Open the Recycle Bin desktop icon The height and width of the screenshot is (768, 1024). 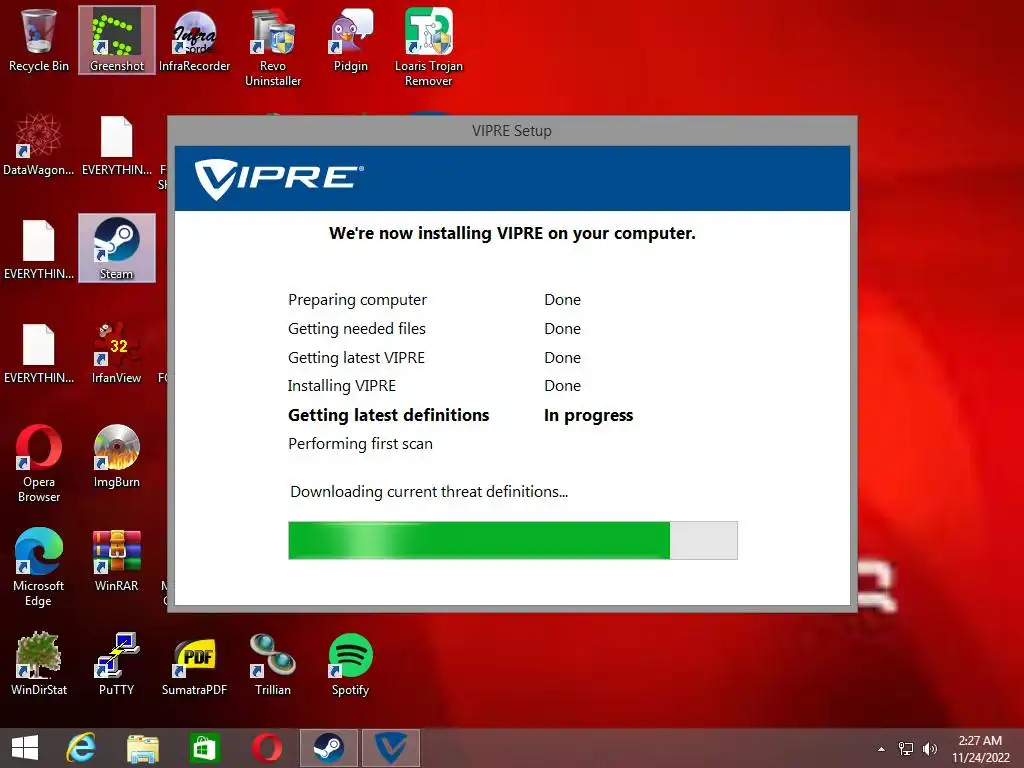pos(39,39)
